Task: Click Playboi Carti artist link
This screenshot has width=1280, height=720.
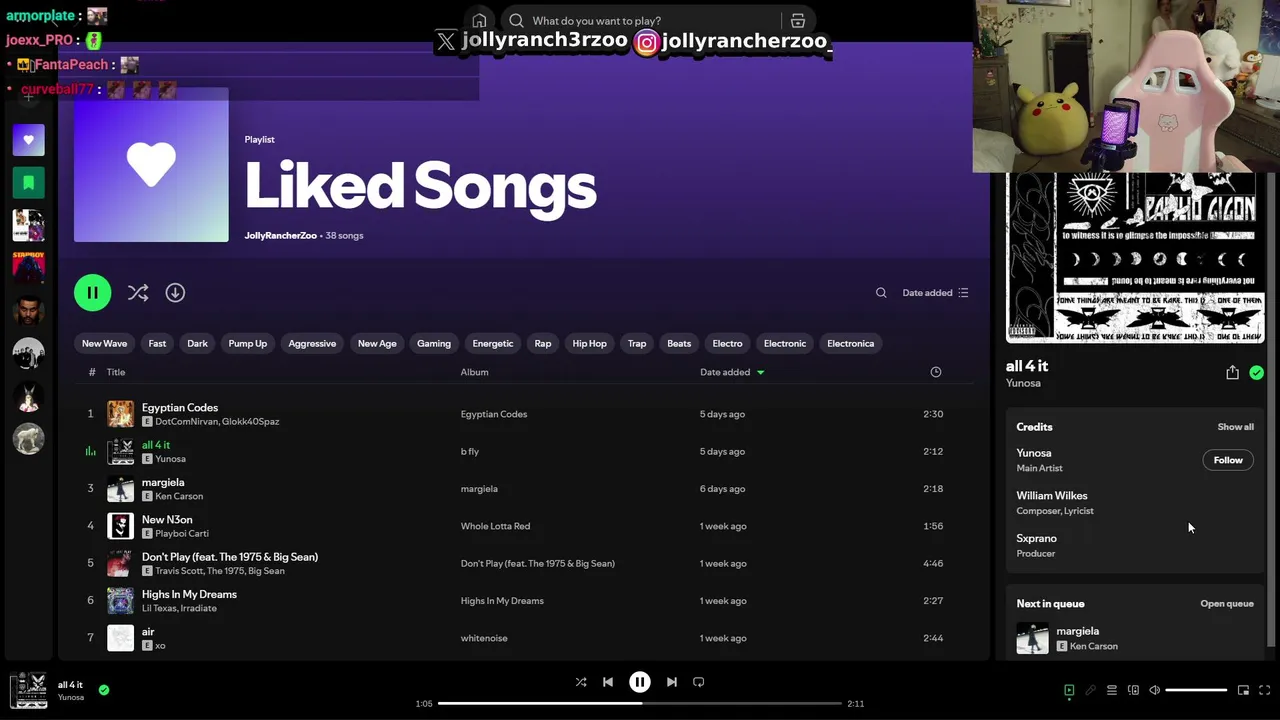Action: [181, 534]
